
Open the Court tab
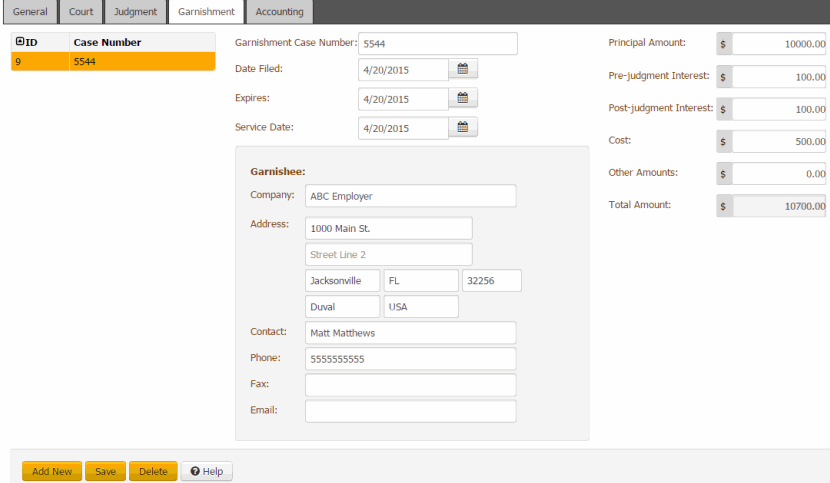pyautogui.click(x=81, y=12)
